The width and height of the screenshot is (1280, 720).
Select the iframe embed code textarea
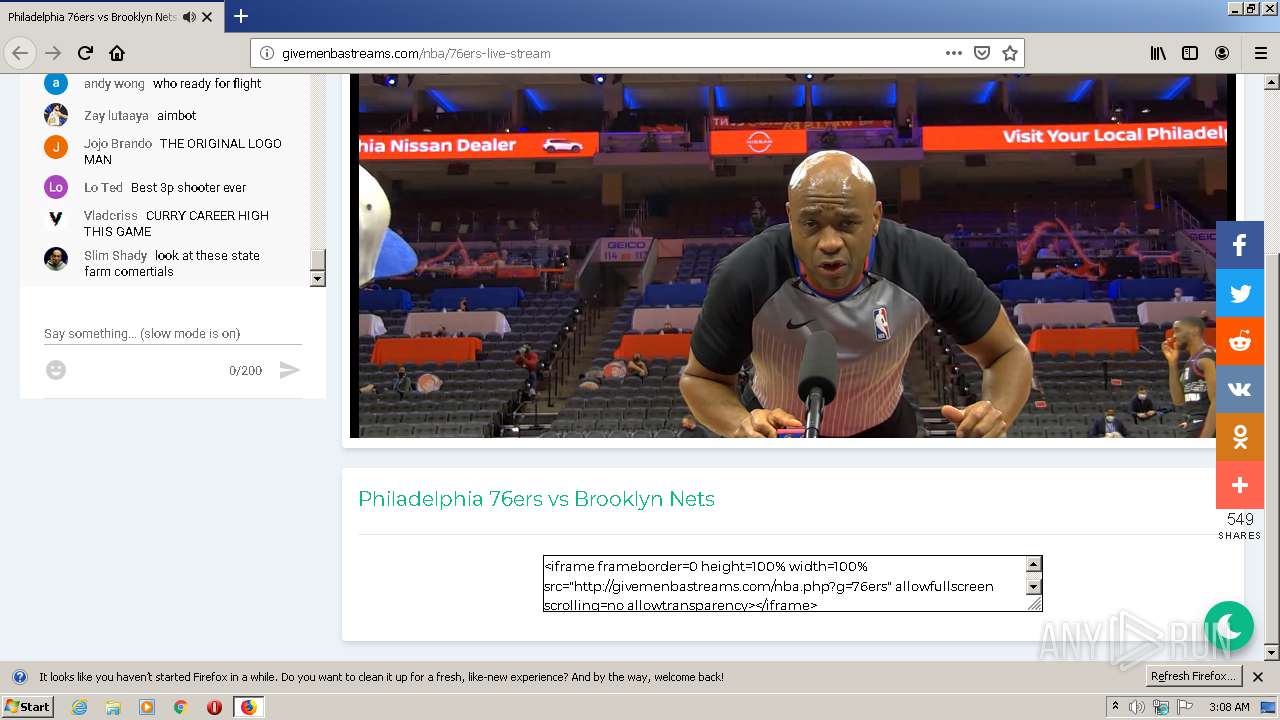(x=785, y=584)
